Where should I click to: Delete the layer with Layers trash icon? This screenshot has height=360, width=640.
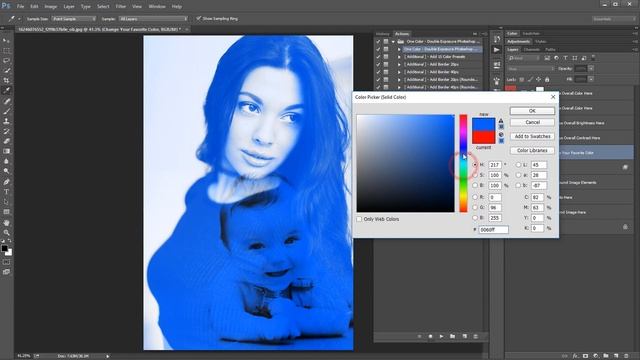click(x=627, y=356)
